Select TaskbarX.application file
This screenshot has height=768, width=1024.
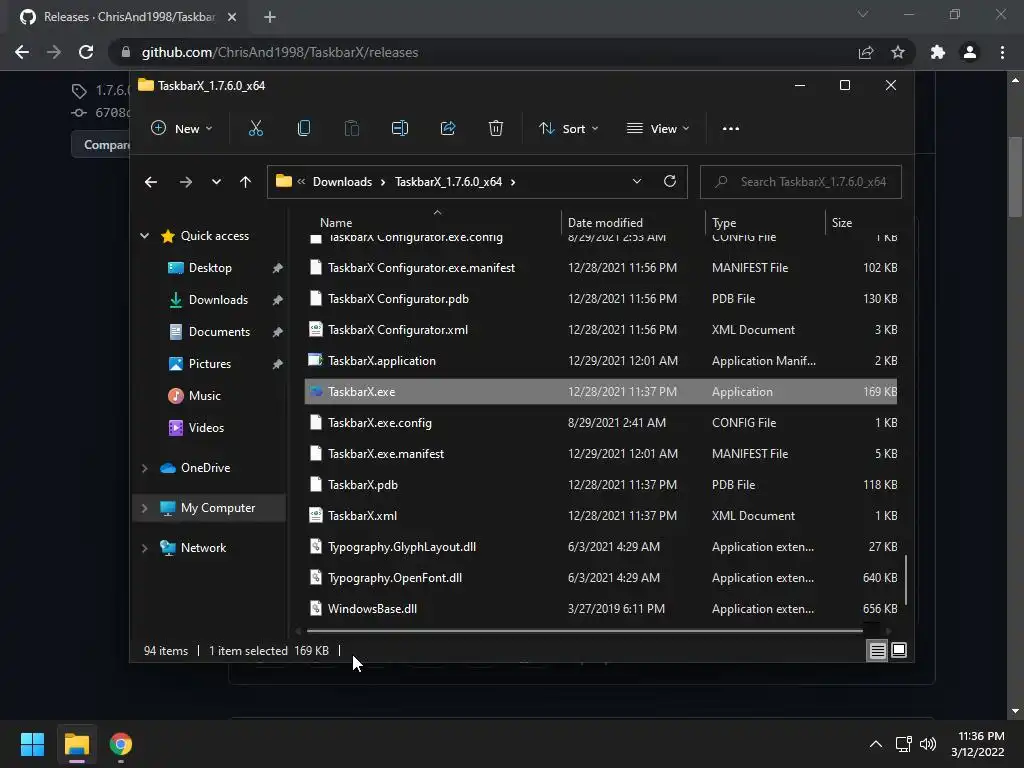(x=600, y=360)
